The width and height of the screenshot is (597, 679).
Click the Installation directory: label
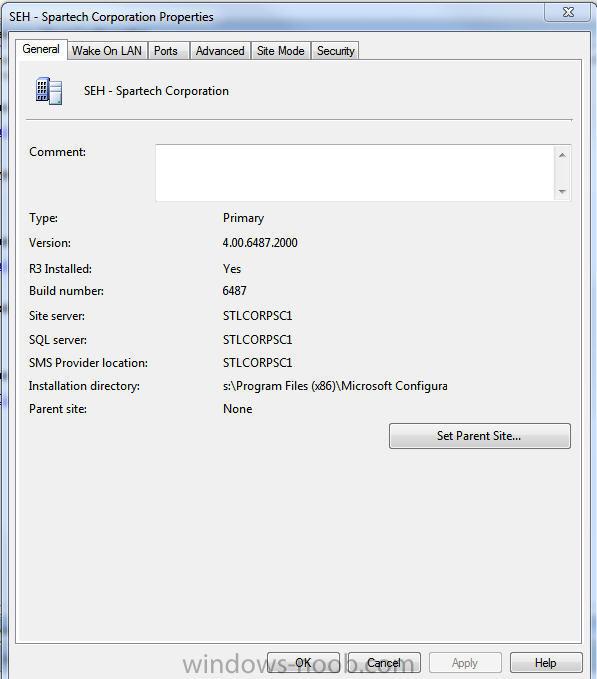(84, 386)
